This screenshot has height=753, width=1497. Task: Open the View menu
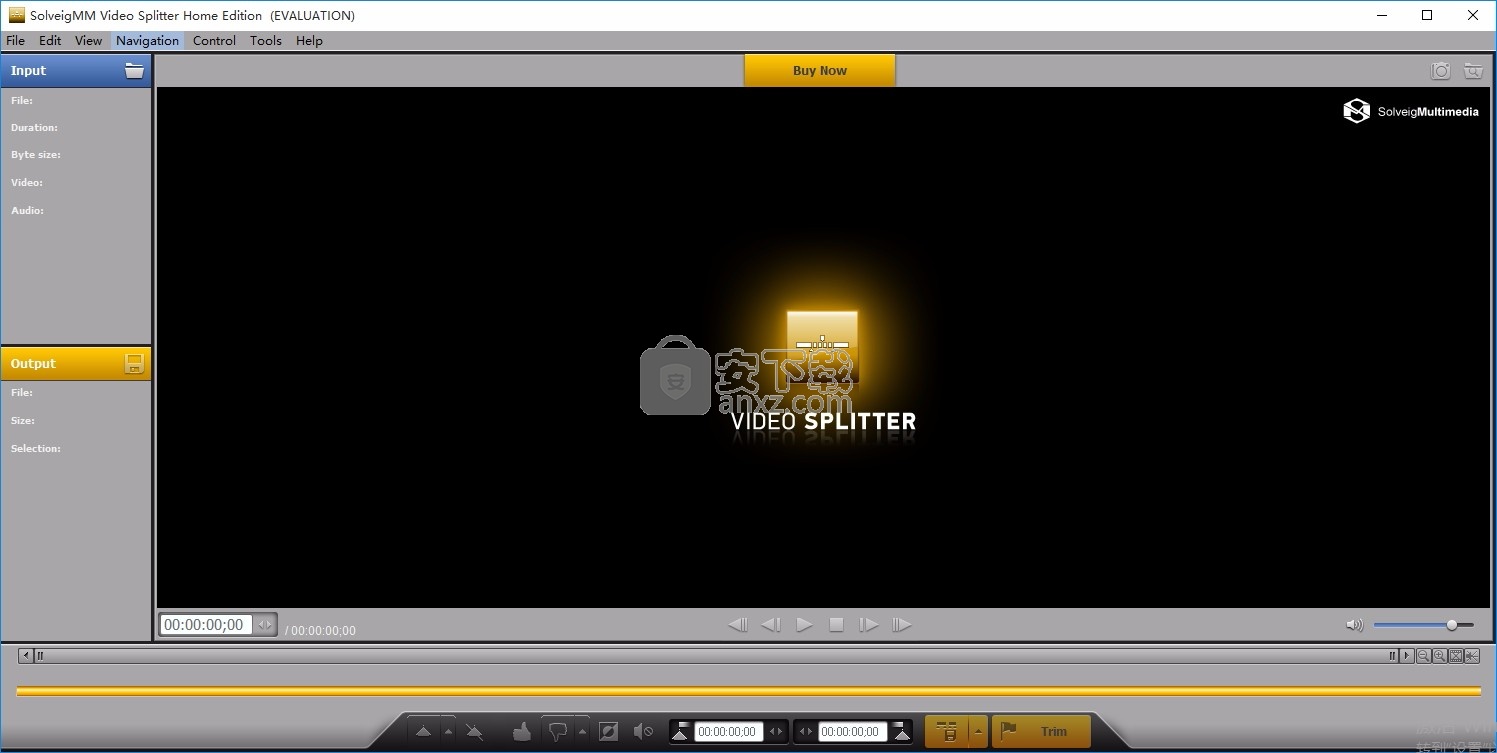(89, 41)
